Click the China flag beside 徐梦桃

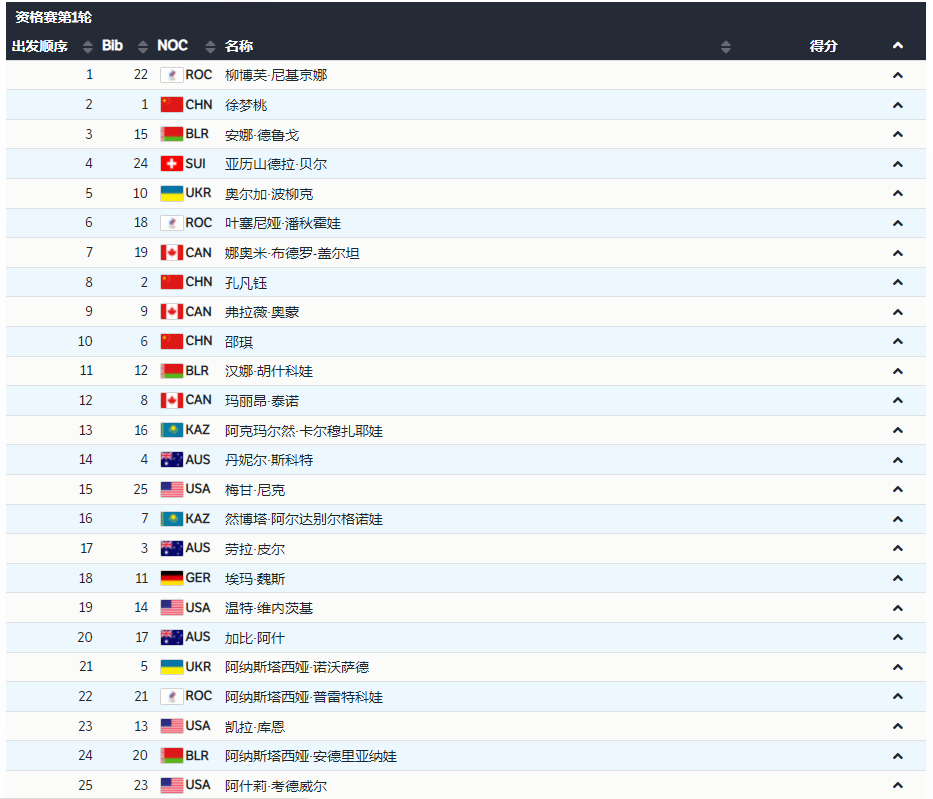coord(172,105)
